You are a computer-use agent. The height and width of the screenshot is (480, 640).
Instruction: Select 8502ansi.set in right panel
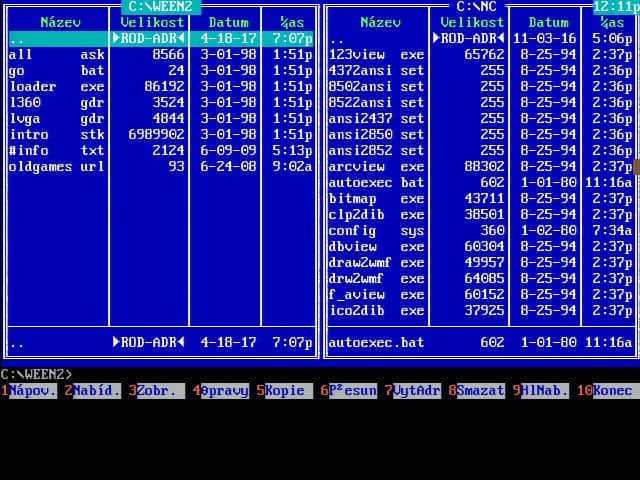480,87
